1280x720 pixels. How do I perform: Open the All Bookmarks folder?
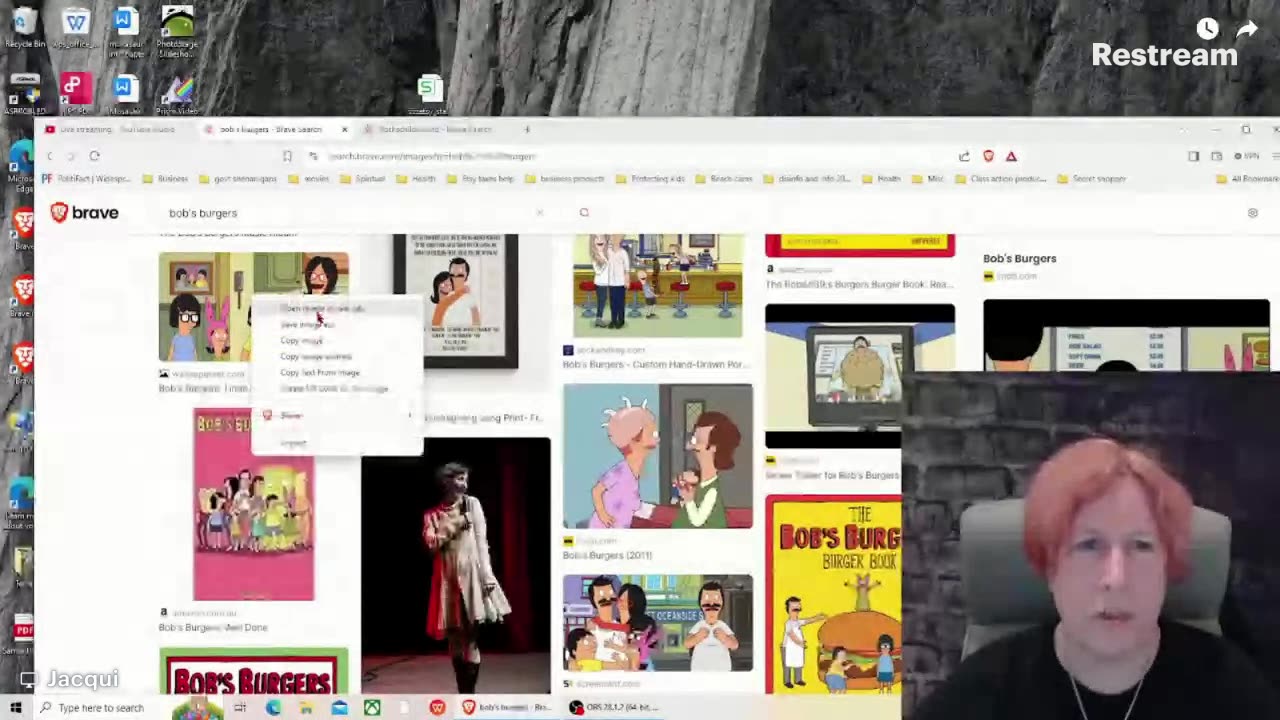click(1247, 179)
